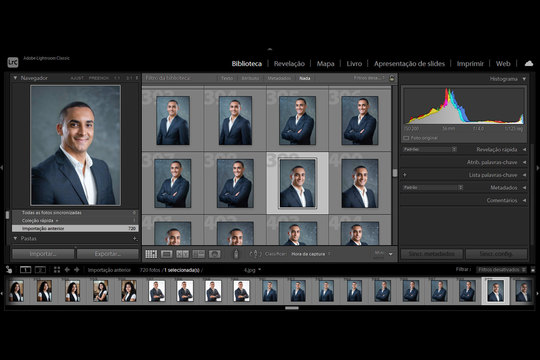Select the painter spray can tool
This screenshot has width=540, height=360.
(x=236, y=254)
